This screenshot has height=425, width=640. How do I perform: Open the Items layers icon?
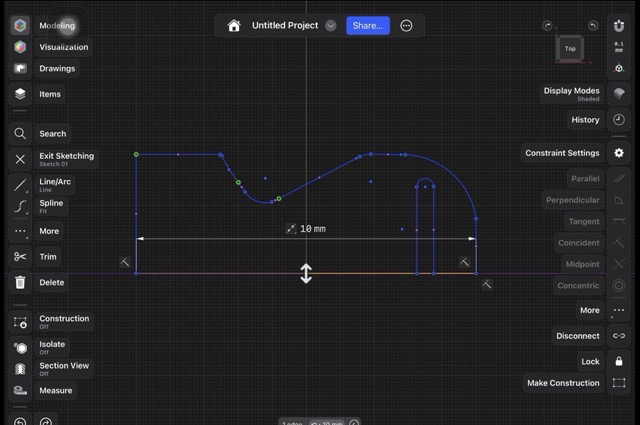tap(20, 94)
